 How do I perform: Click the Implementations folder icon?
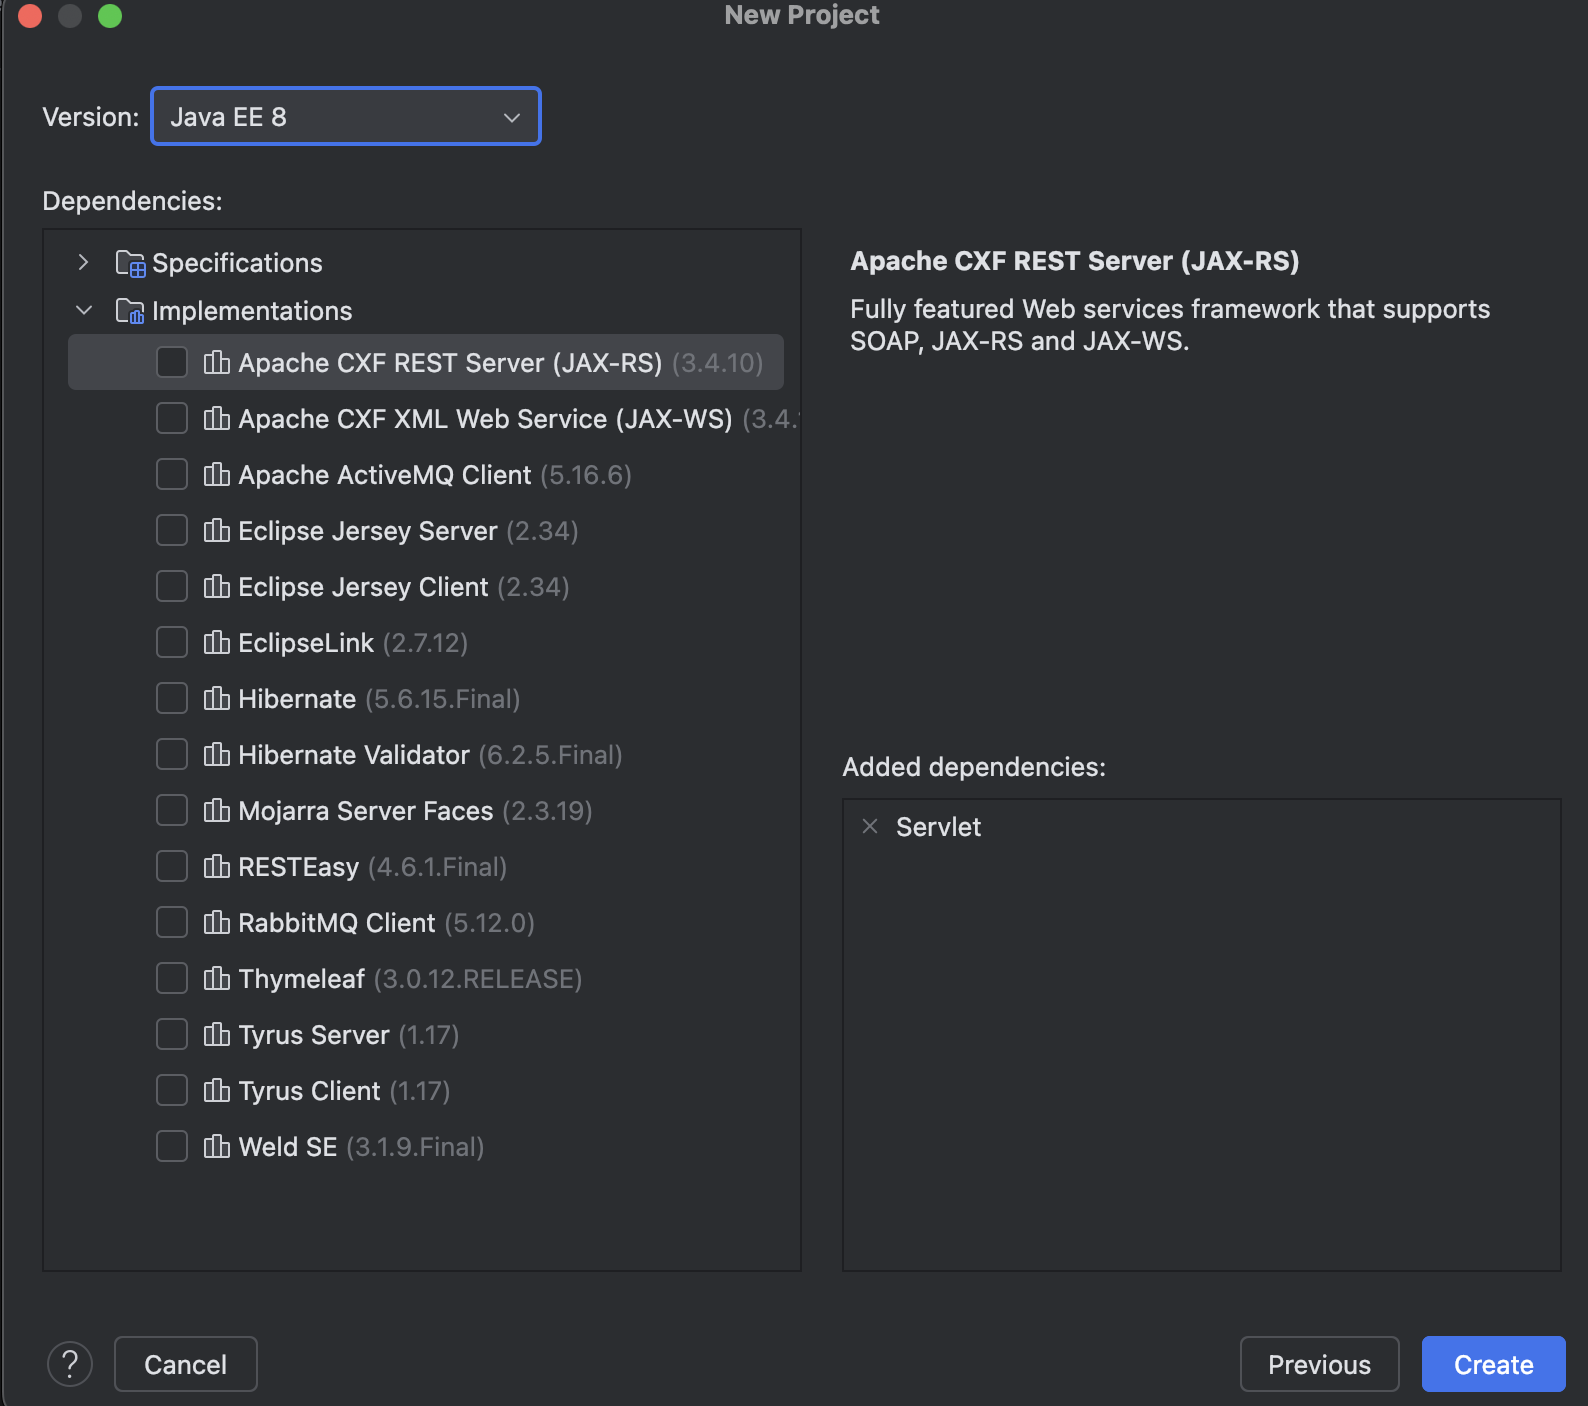pos(130,311)
